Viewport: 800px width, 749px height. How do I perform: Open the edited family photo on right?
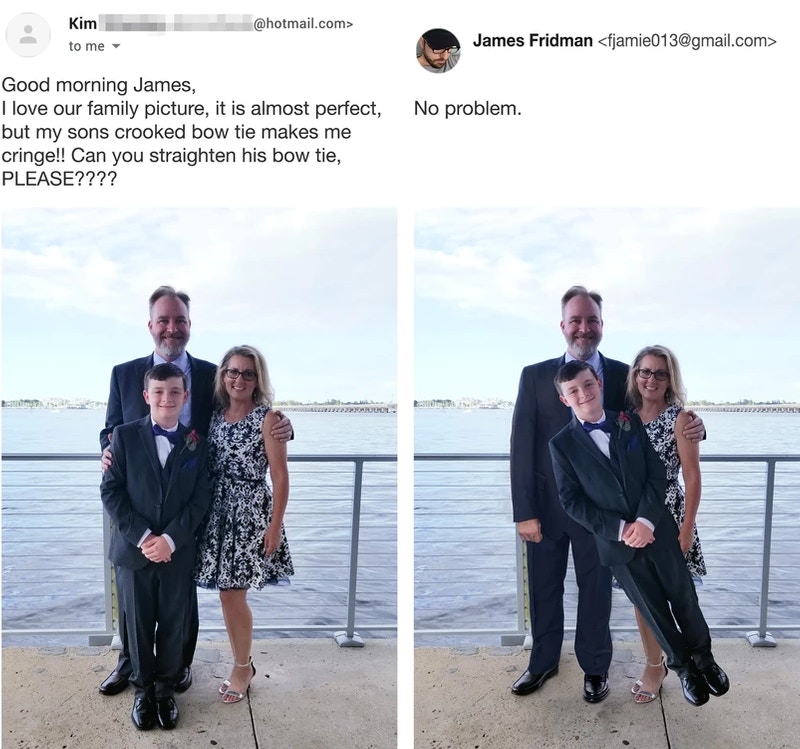pos(607,478)
